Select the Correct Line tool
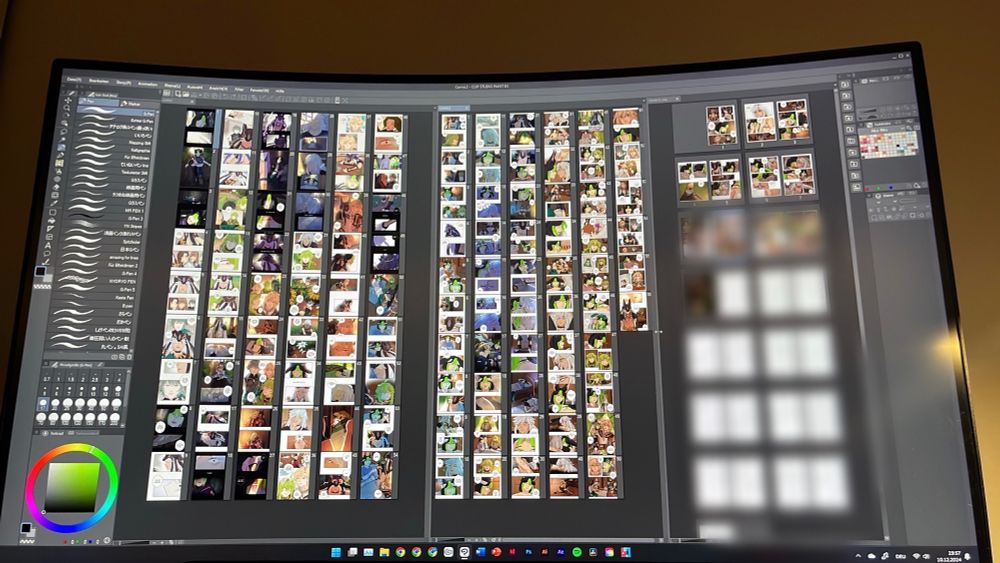 click(46, 261)
